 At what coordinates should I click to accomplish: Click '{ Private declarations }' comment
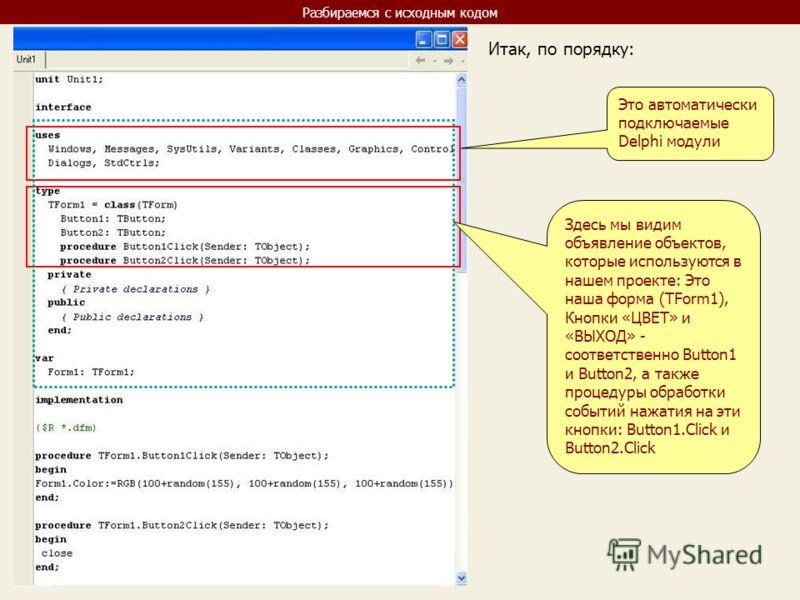(x=135, y=289)
